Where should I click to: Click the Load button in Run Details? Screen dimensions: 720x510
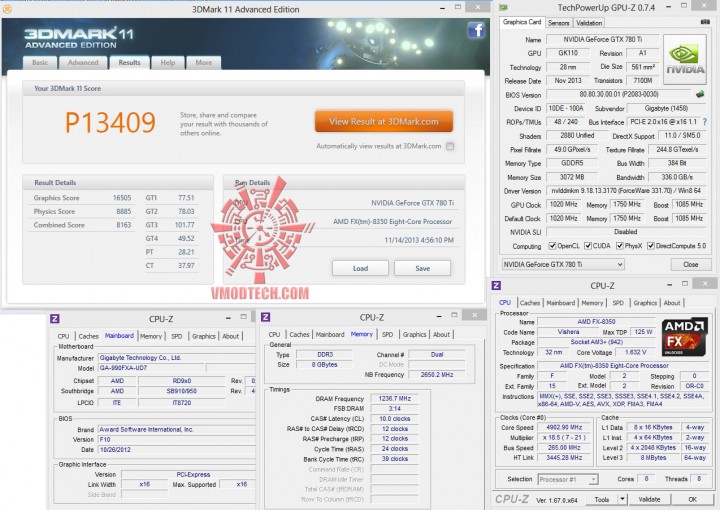point(360,268)
